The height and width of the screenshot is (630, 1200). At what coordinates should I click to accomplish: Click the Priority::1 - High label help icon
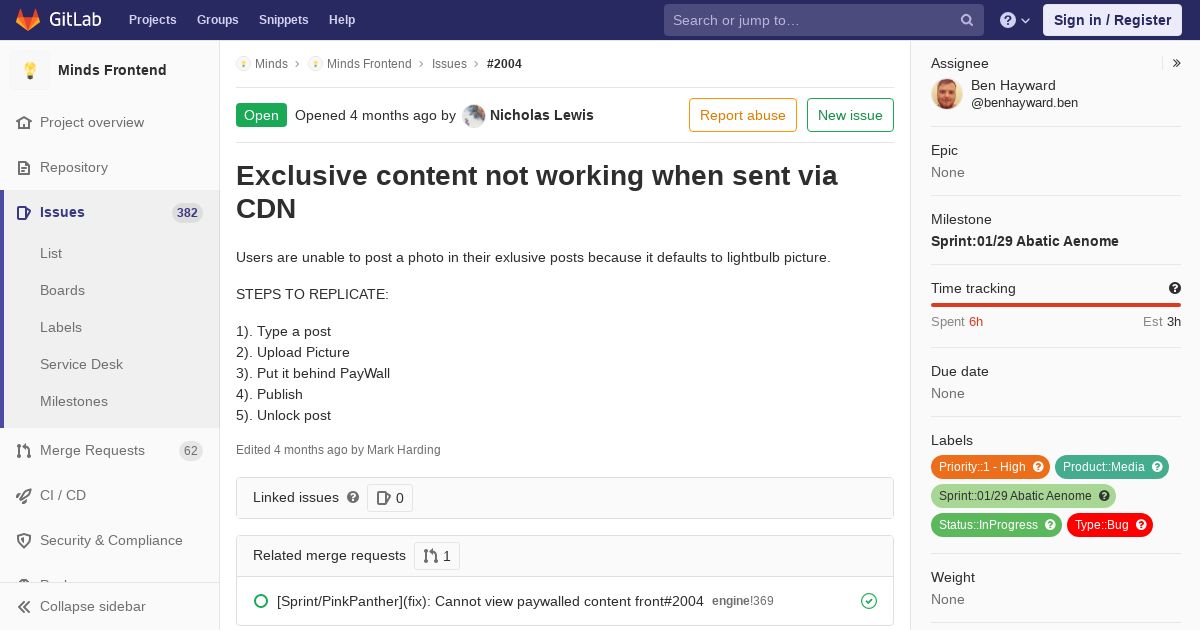[x=1038, y=467]
